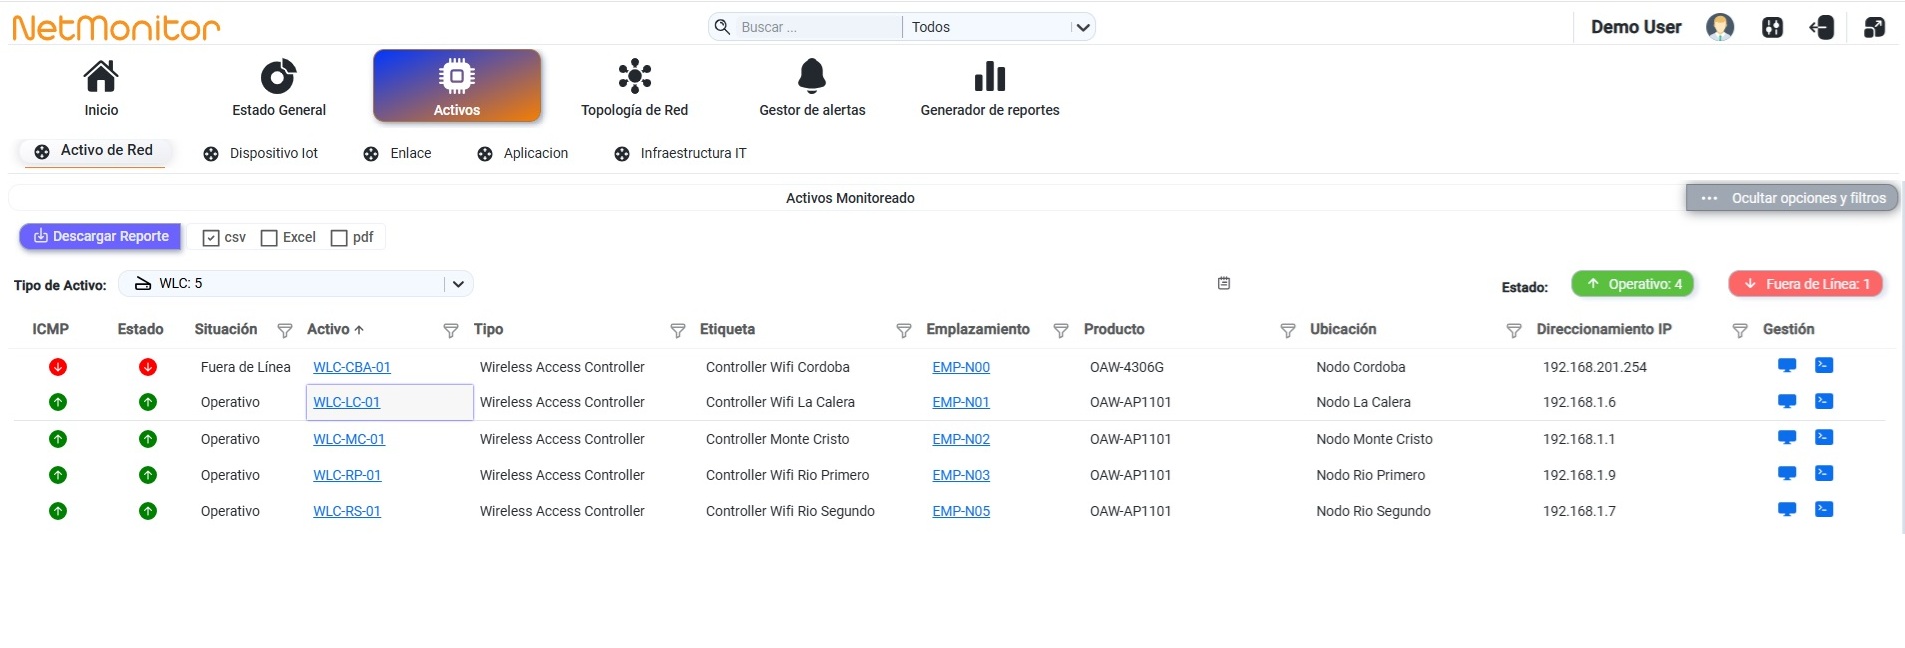Open the Tipo column filter
Screen dimensions: 1905x648
[678, 331]
